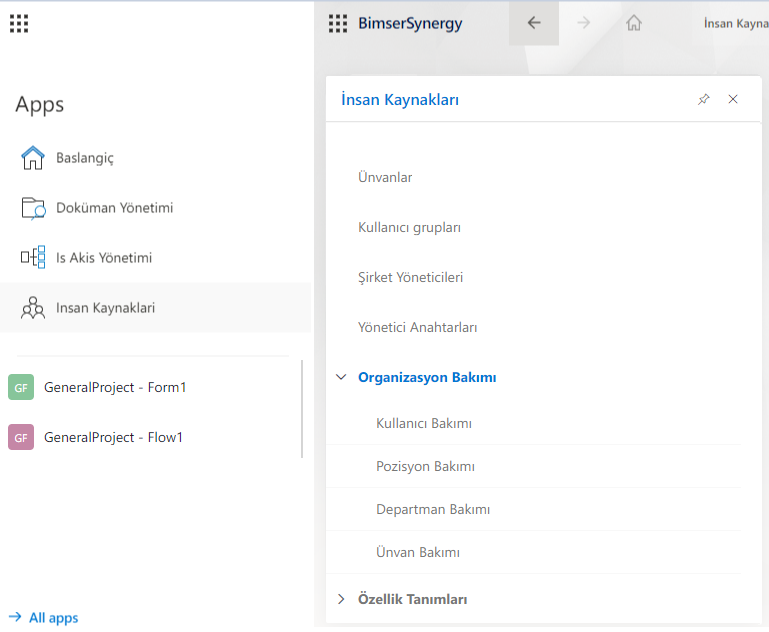Image resolution: width=769 pixels, height=632 pixels.
Task: Click the apps list vertical scrollbar
Action: 302,409
